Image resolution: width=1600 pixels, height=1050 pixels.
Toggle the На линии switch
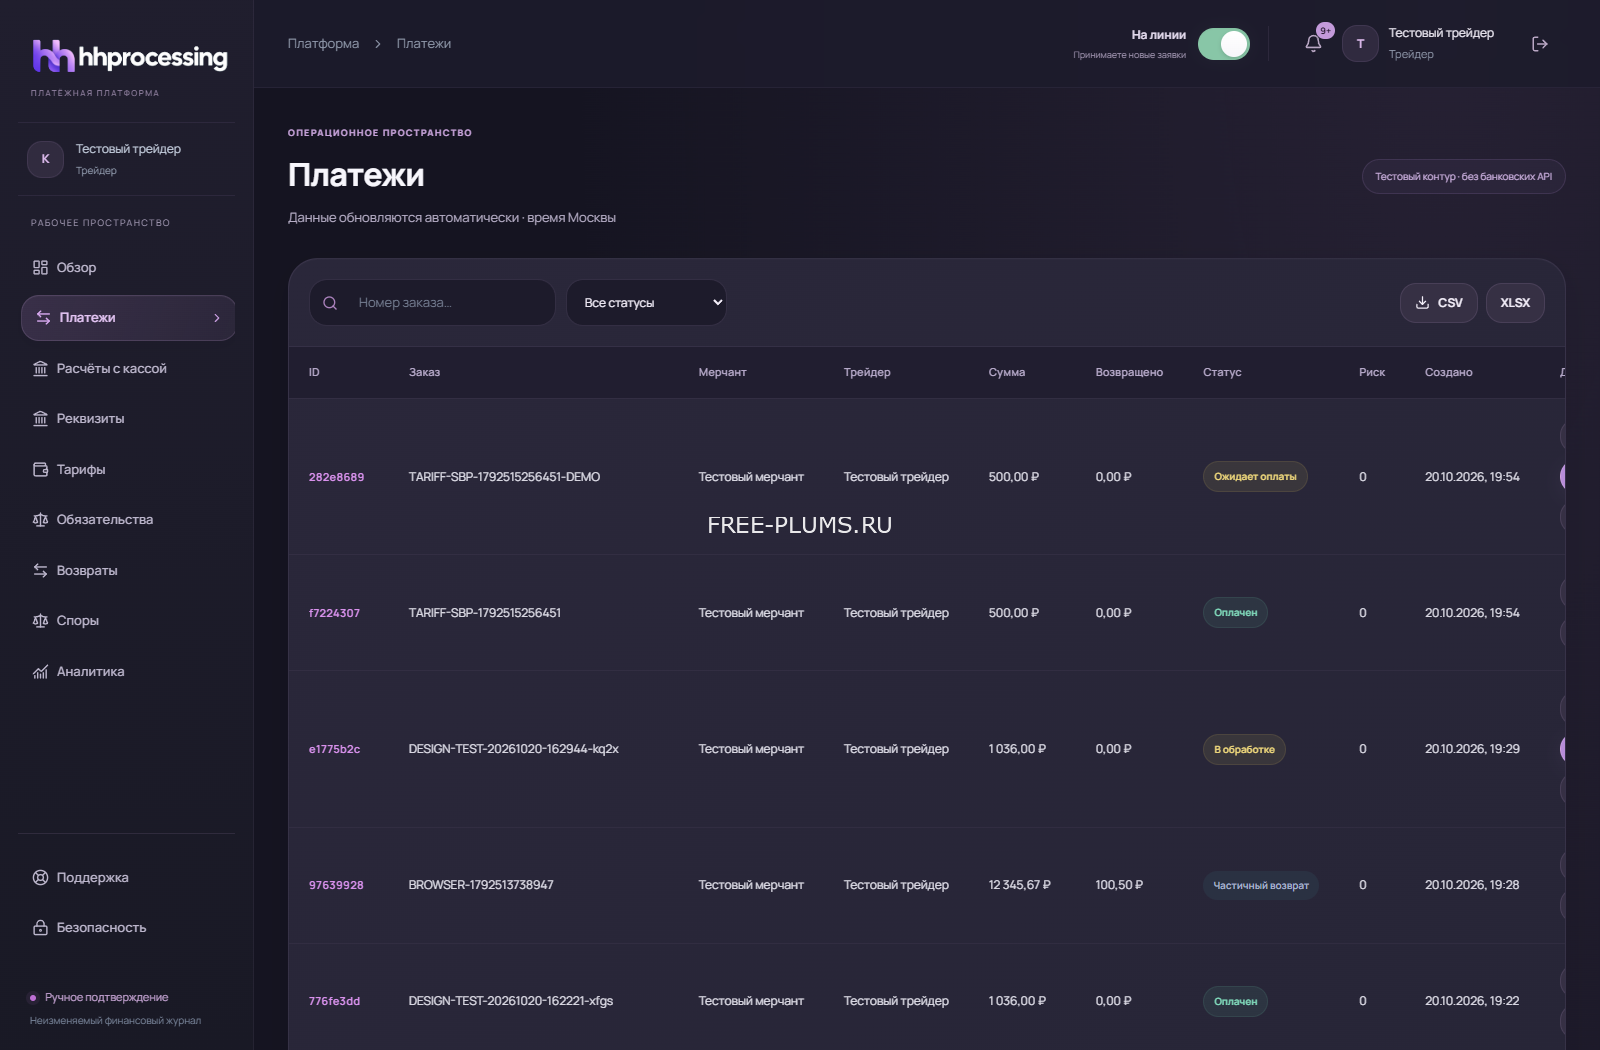(1224, 44)
